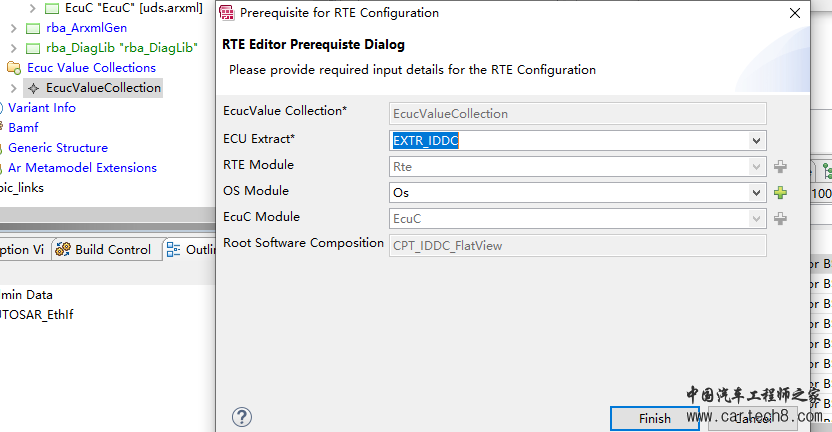Viewport: 832px width, 432px height.
Task: Open the help question mark icon
Action: pyautogui.click(x=241, y=417)
